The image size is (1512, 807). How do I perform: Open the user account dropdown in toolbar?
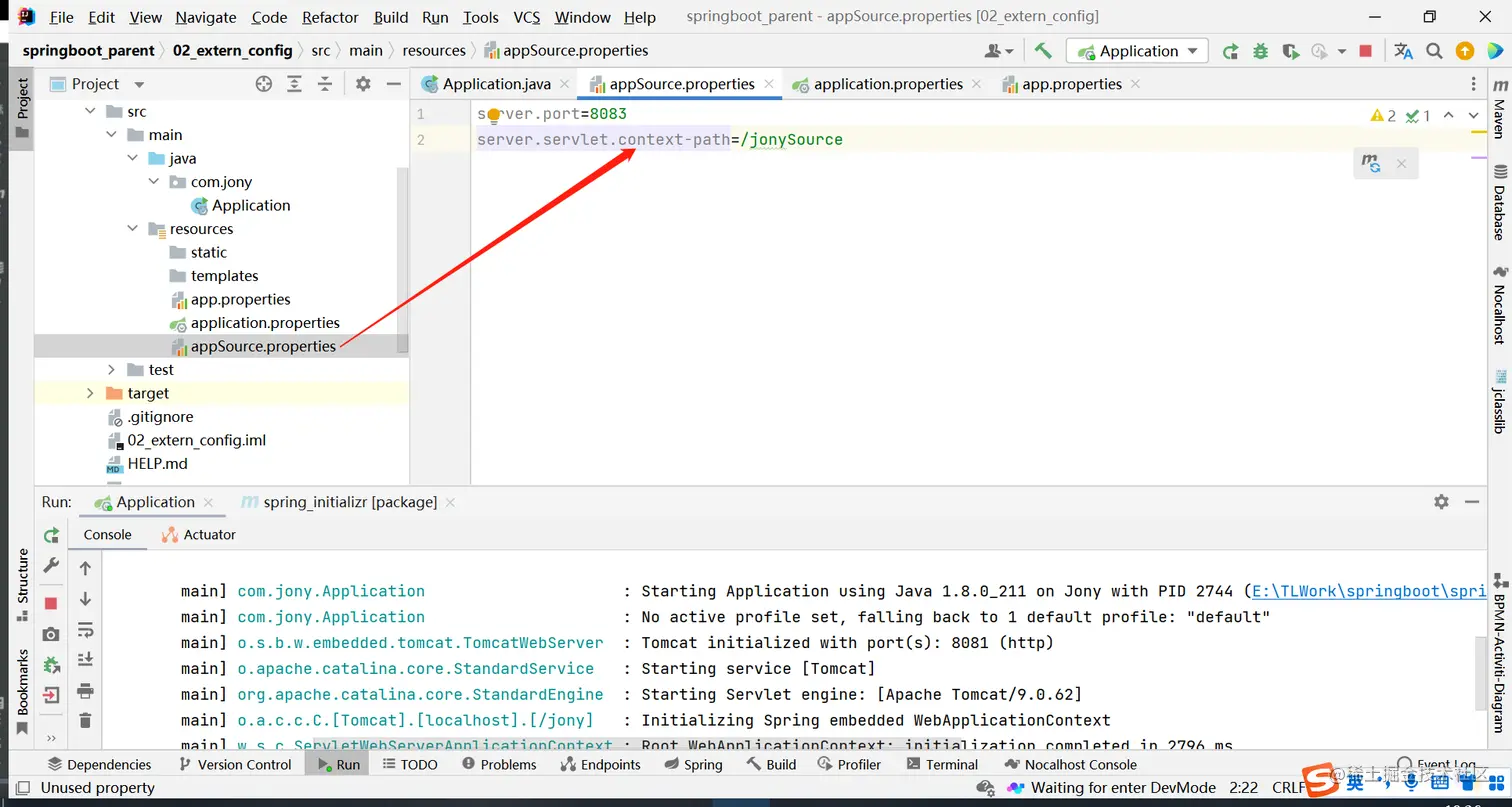click(998, 51)
